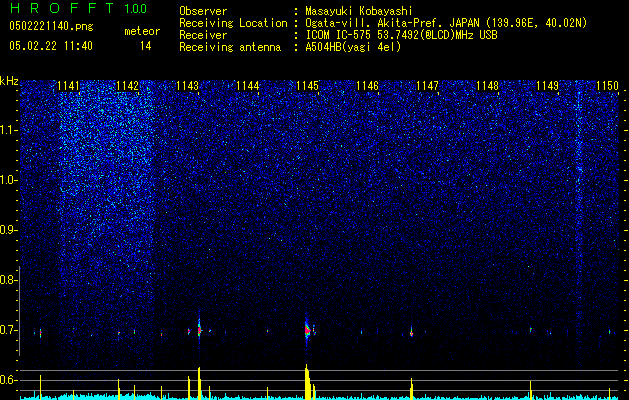Click the "Receiving antenna" label
The width and height of the screenshot is (629, 400).
pyautogui.click(x=230, y=47)
